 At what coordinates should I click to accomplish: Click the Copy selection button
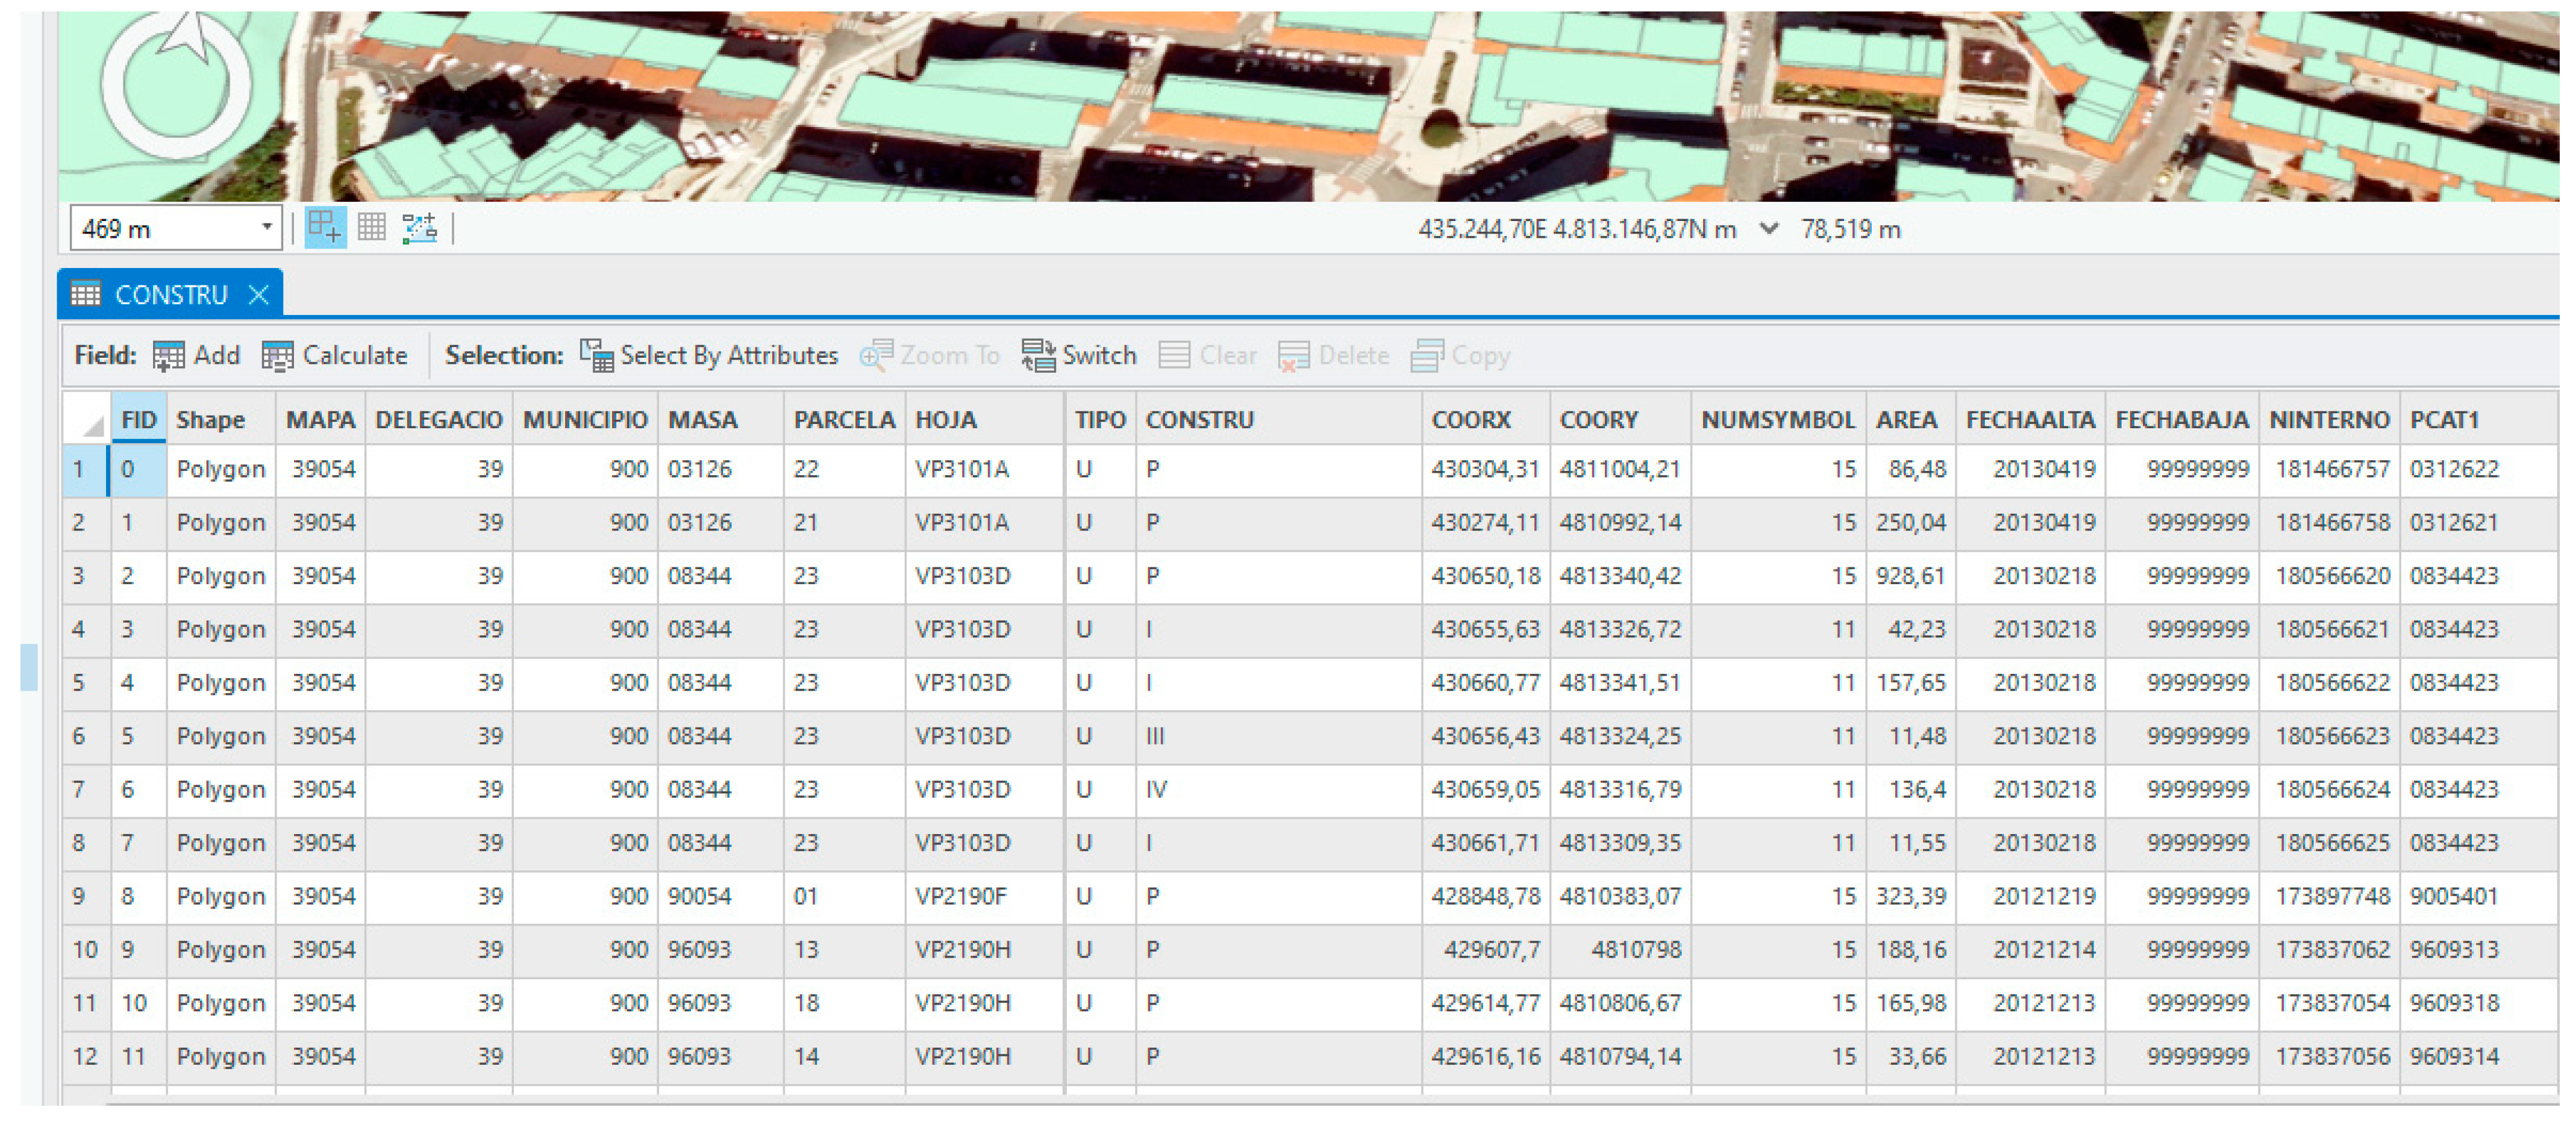pyautogui.click(x=1461, y=356)
